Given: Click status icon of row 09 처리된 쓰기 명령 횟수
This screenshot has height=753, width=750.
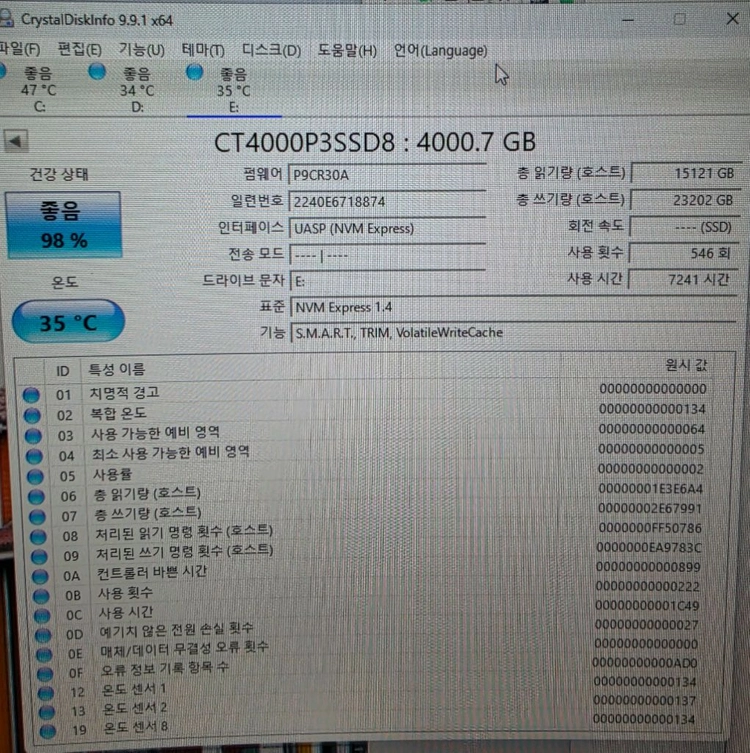Looking at the screenshot, I should [39, 556].
